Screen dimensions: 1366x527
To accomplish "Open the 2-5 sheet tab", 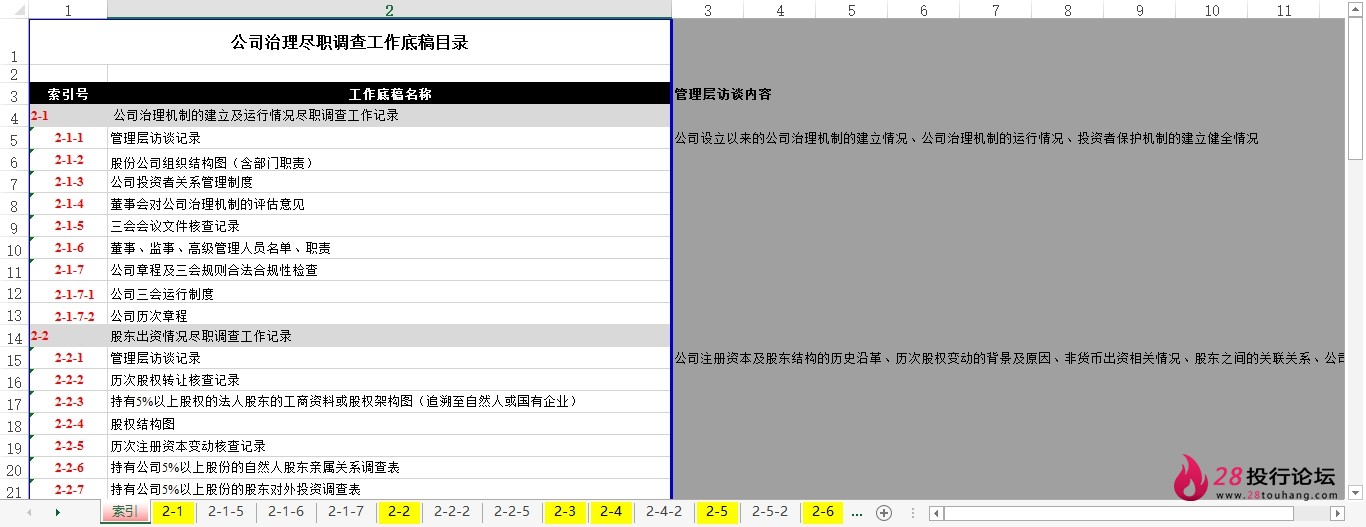I will (717, 512).
